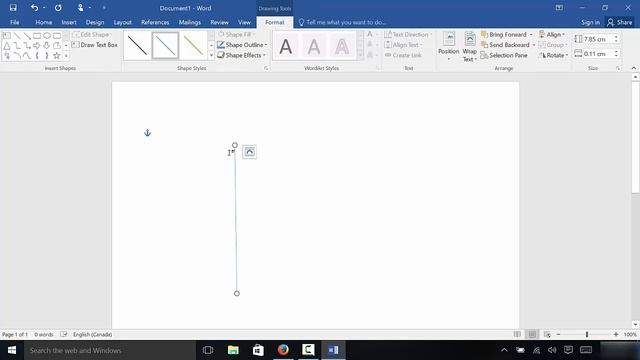Switch to the Mailings tab

point(190,22)
